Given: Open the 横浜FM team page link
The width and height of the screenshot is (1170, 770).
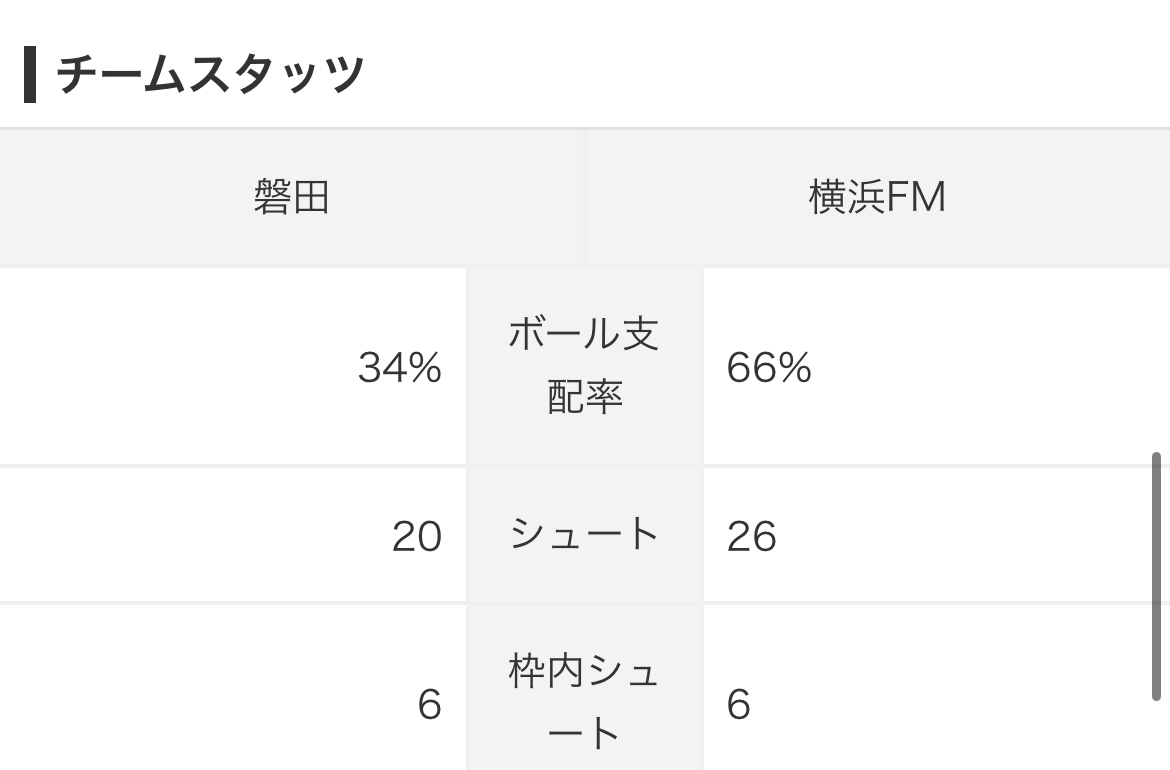Looking at the screenshot, I should pyautogui.click(x=877, y=198).
